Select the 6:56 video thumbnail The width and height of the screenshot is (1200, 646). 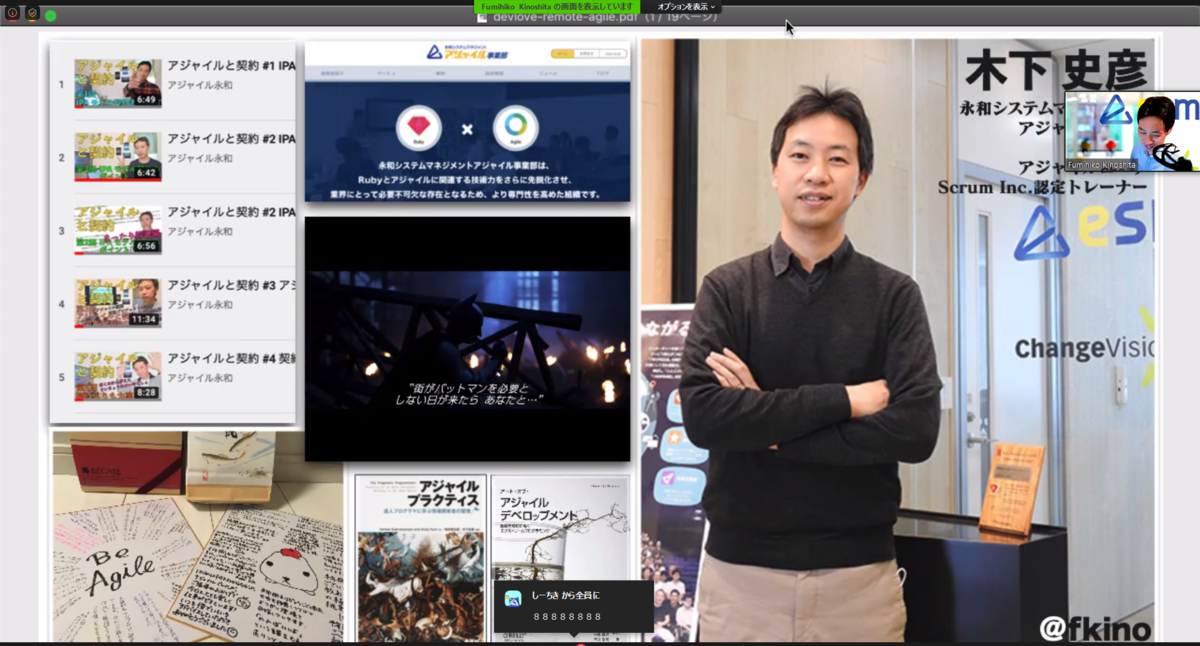(117, 230)
